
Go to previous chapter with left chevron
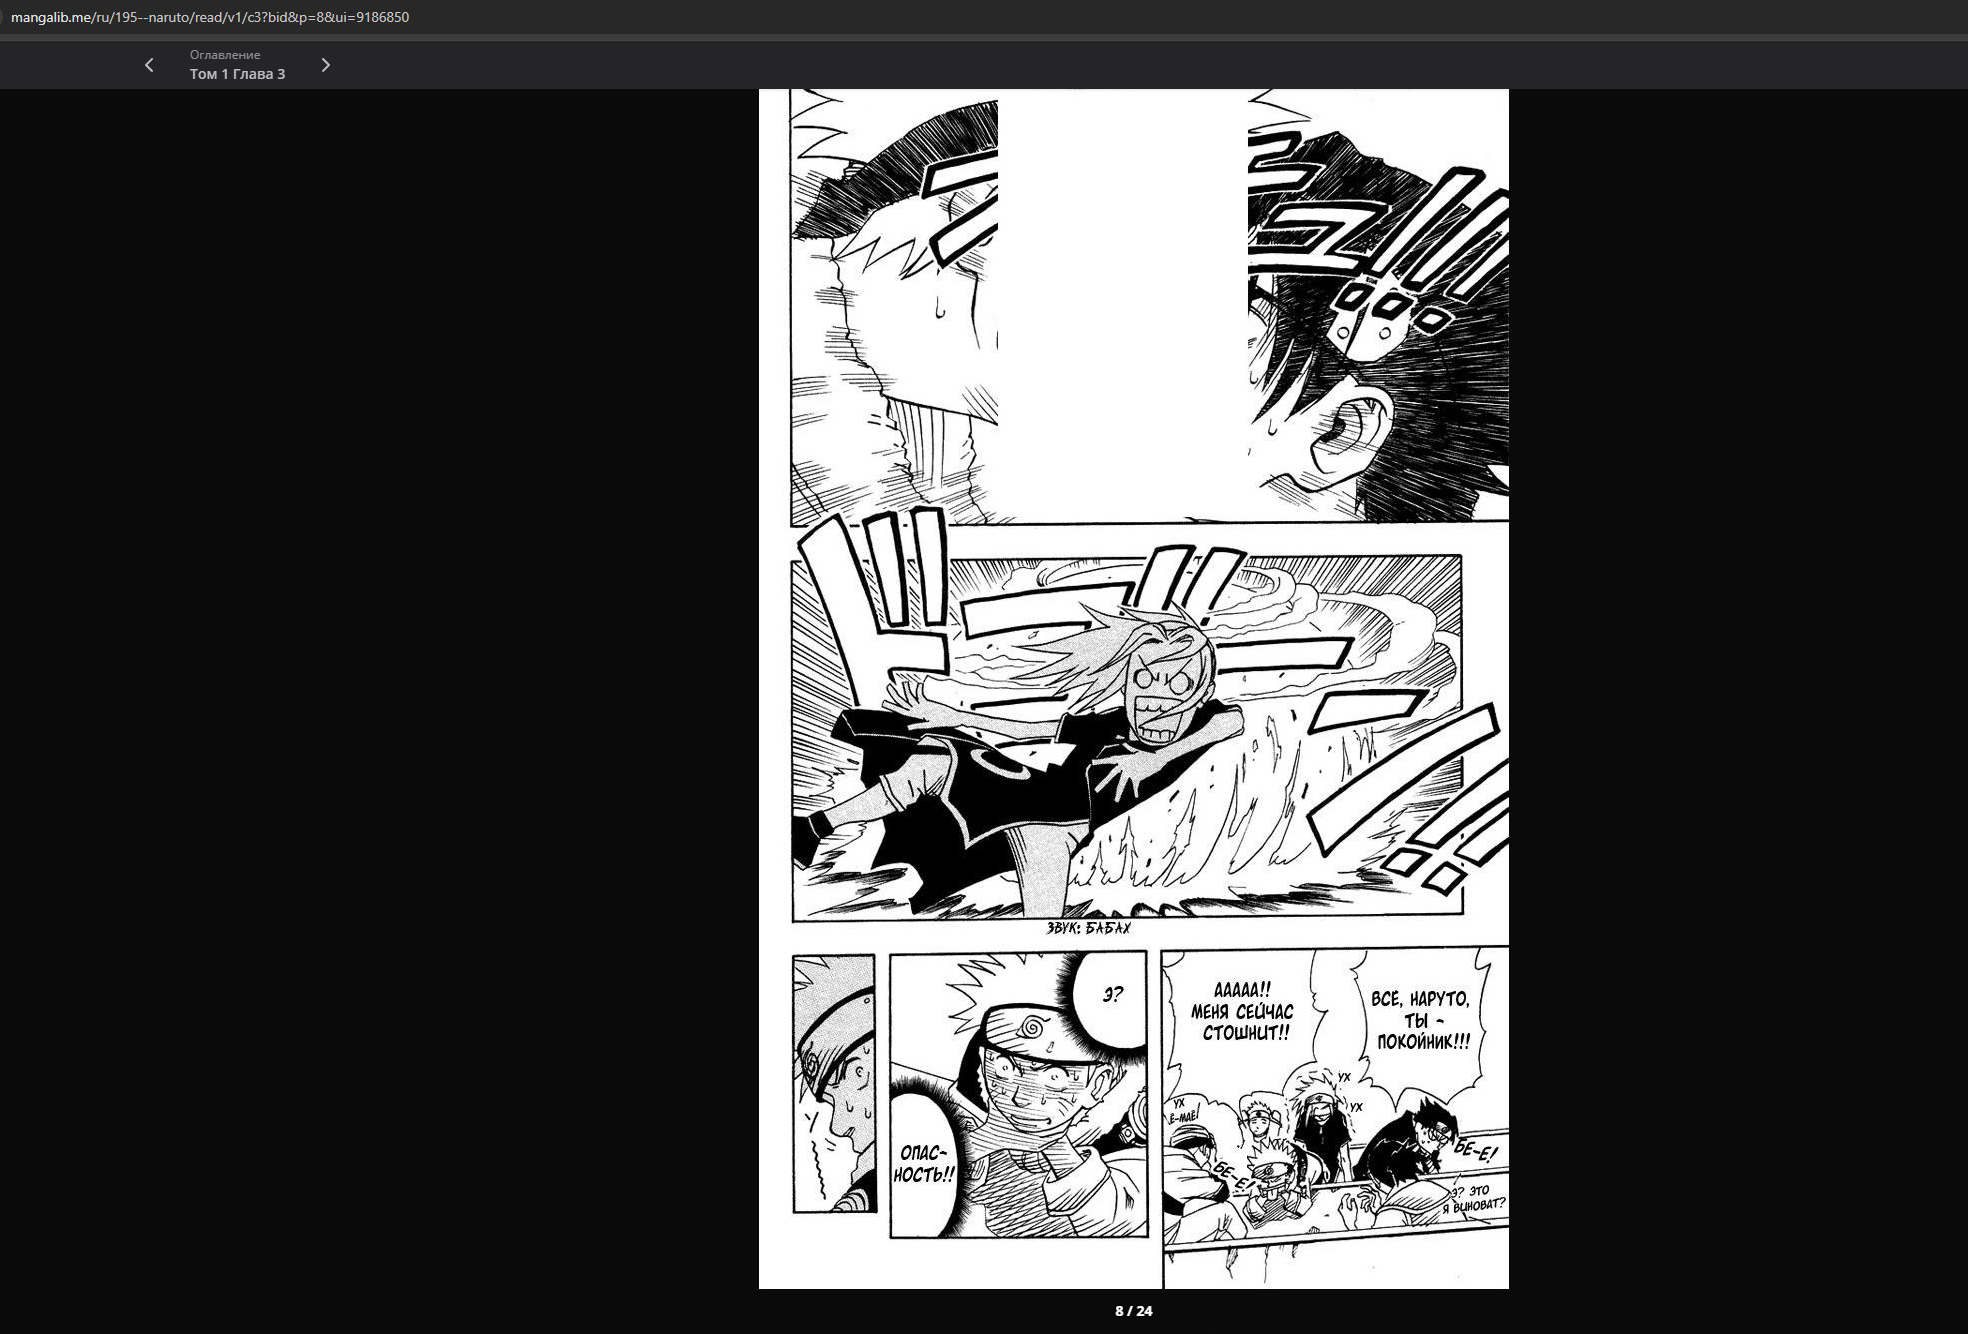[149, 65]
